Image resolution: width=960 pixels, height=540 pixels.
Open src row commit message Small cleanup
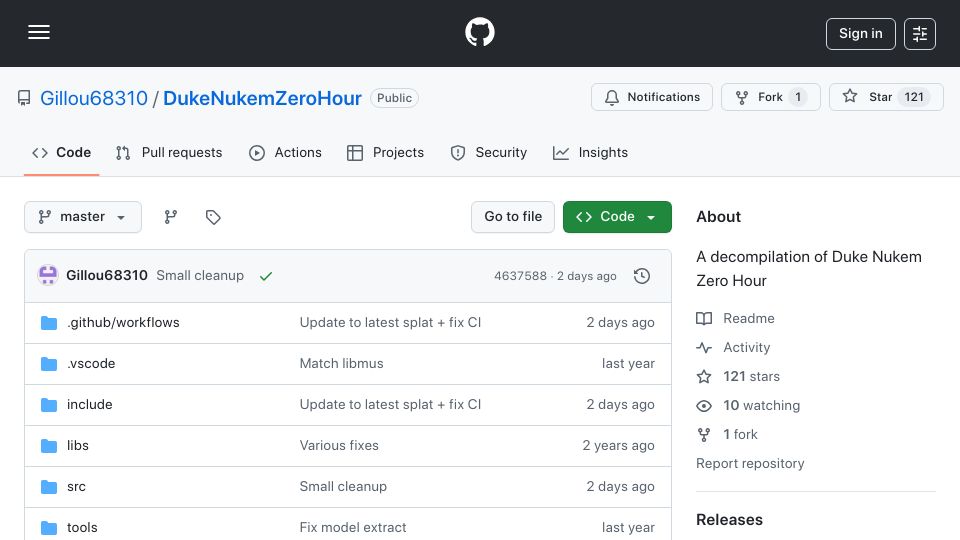click(343, 487)
